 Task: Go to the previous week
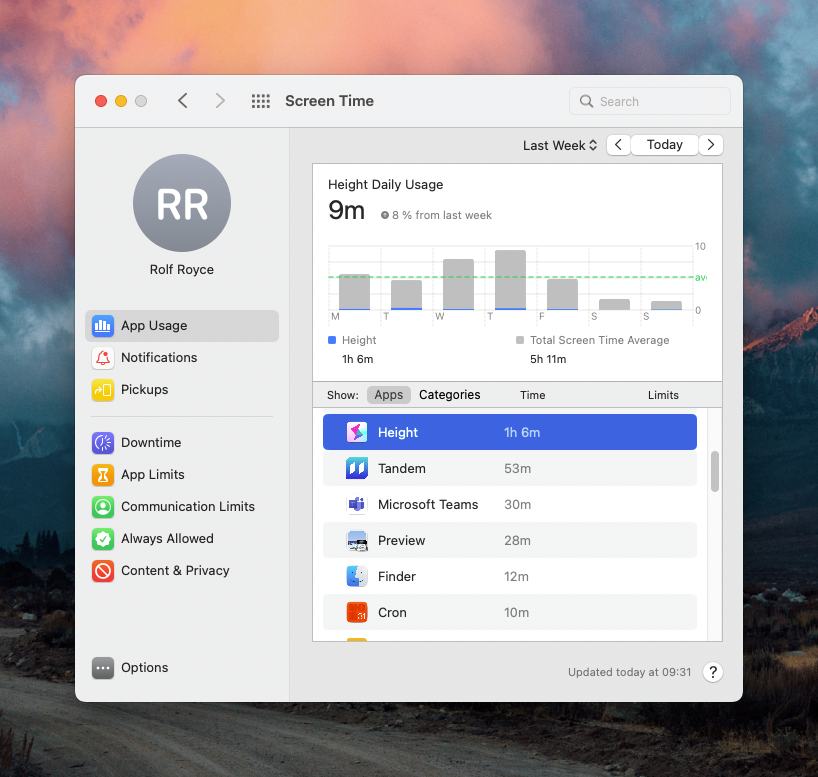[x=618, y=145]
